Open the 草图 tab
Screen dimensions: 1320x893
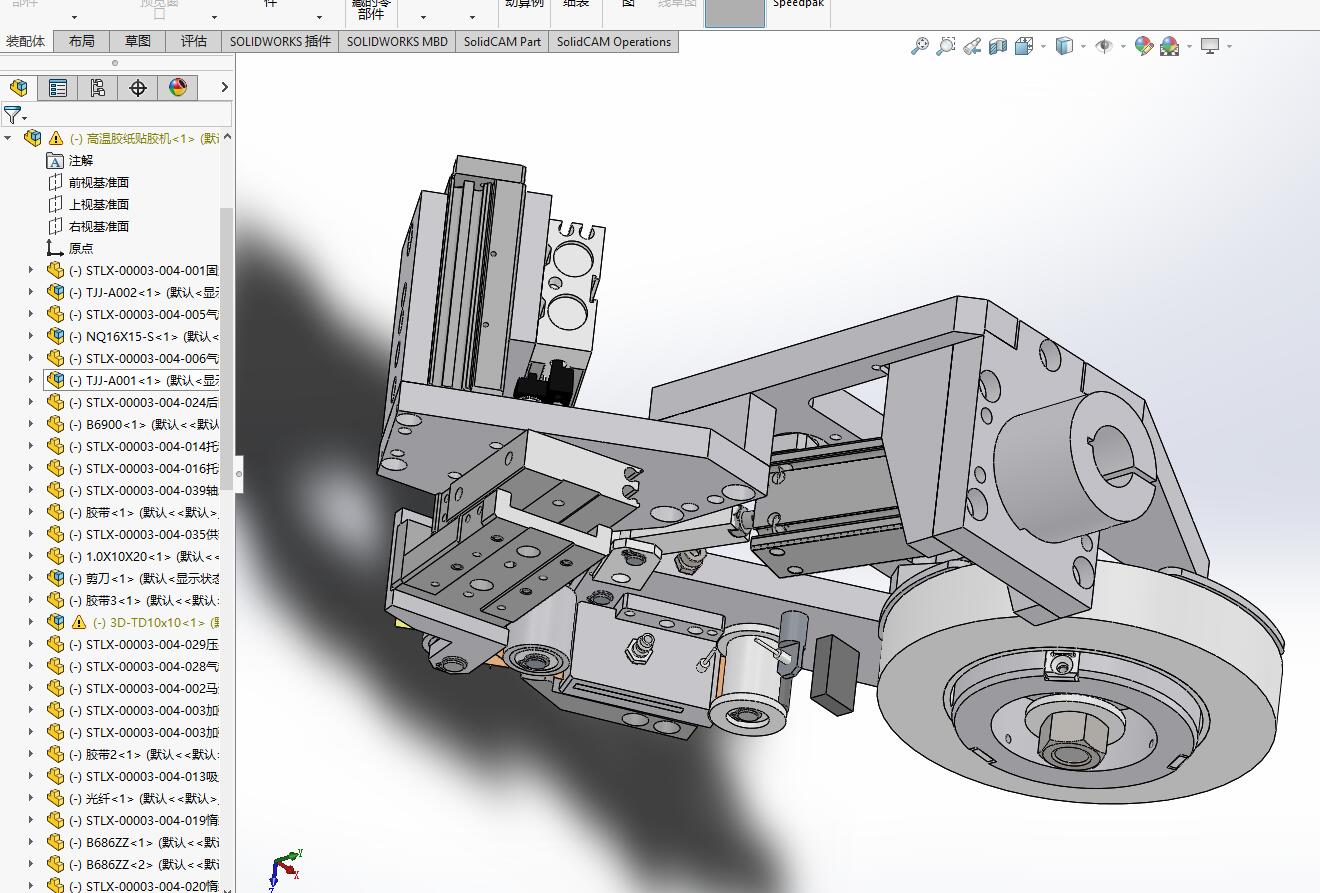tap(138, 42)
